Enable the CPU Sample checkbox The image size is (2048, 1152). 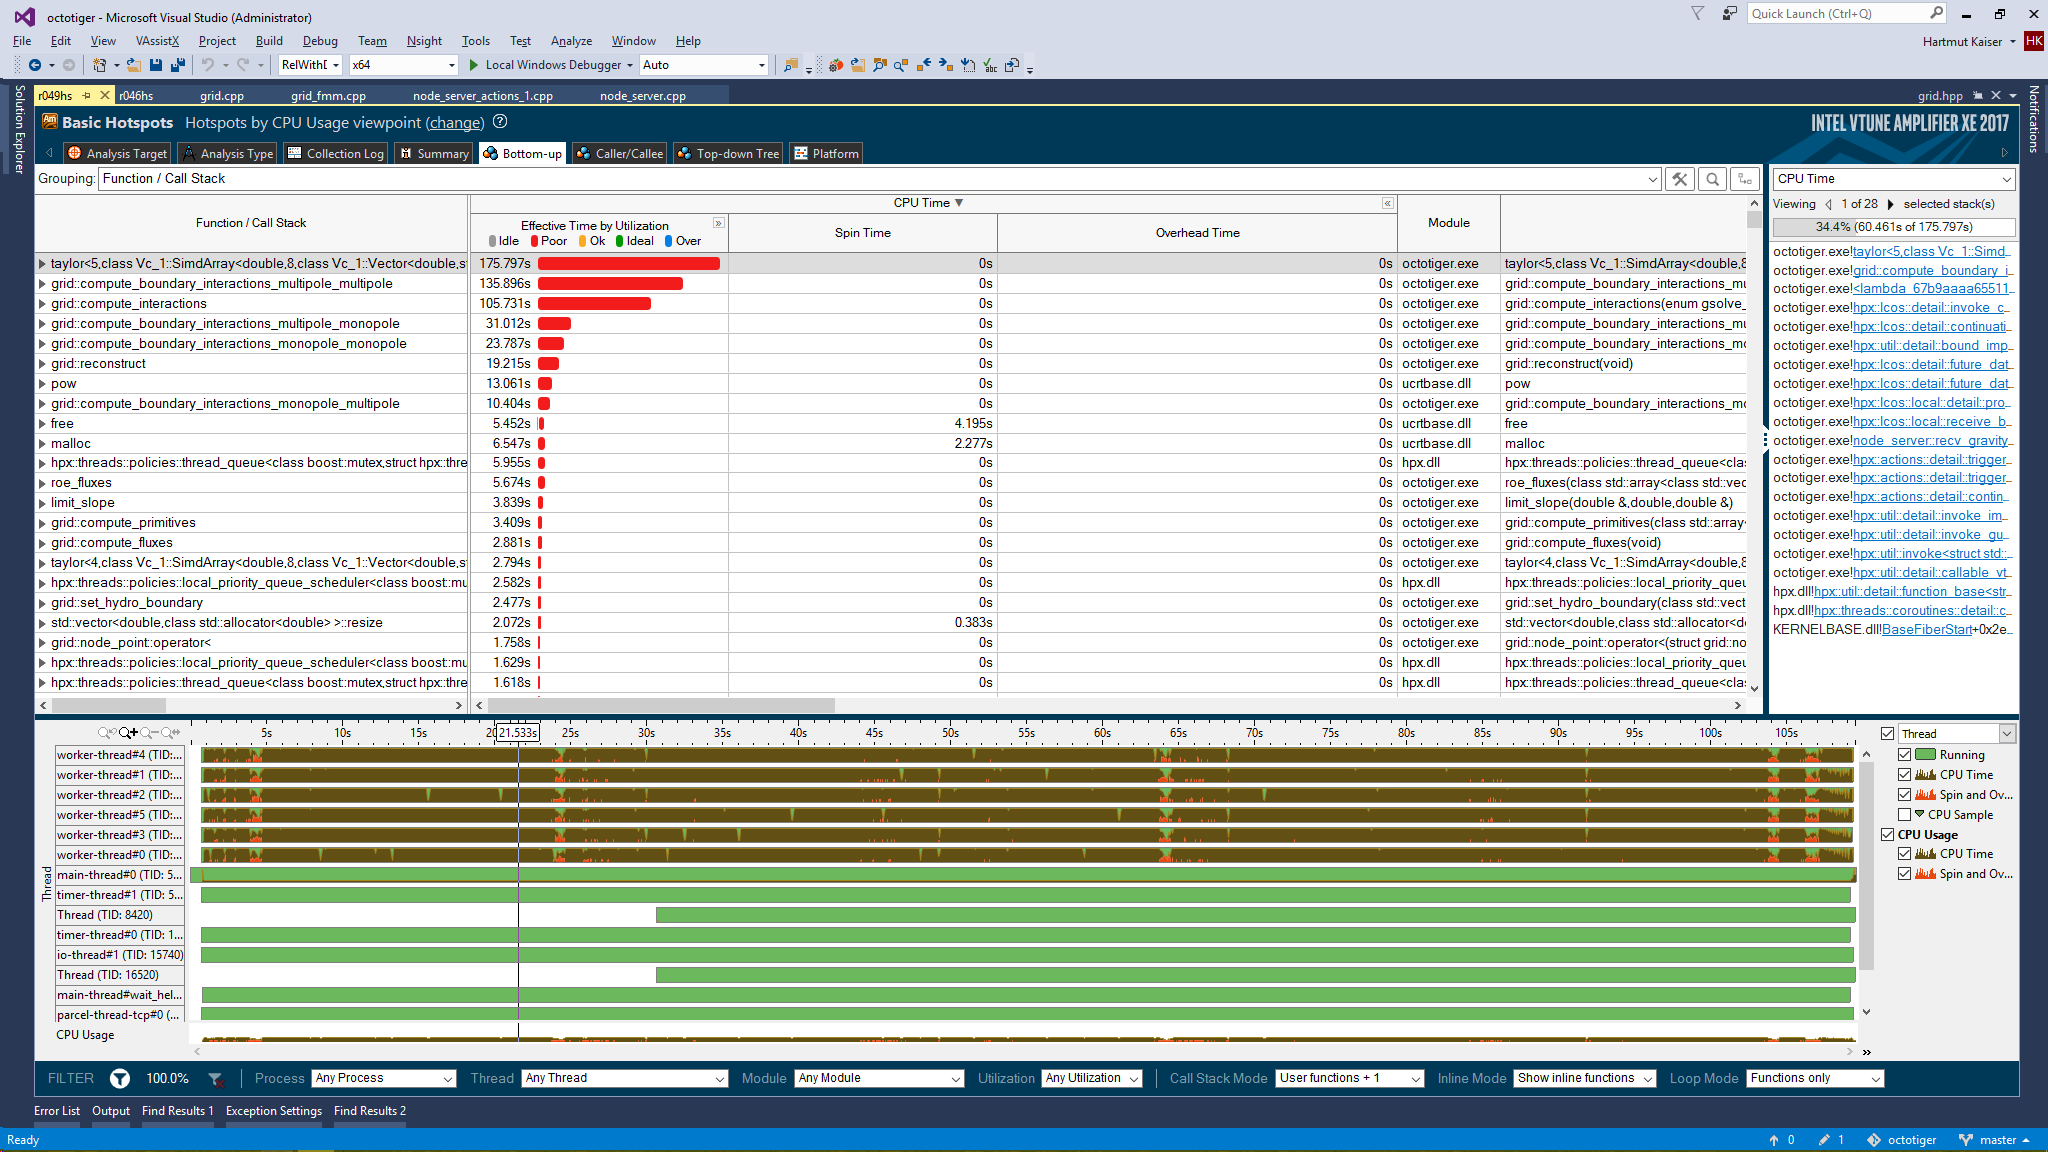click(1904, 815)
